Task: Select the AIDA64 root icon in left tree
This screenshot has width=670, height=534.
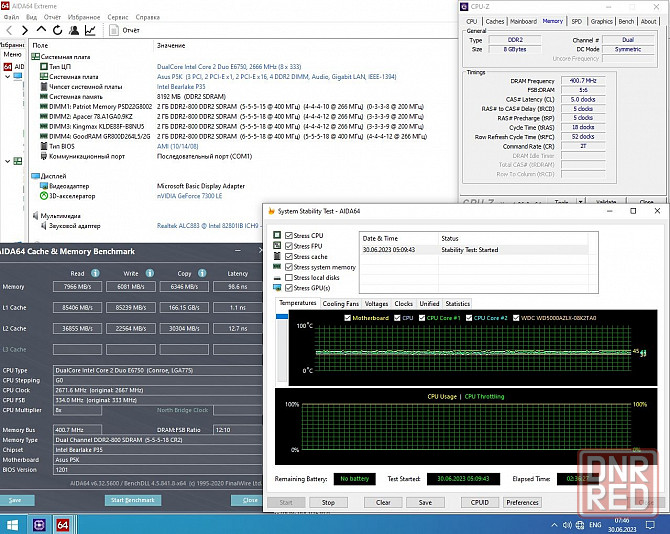Action: click(x=8, y=67)
